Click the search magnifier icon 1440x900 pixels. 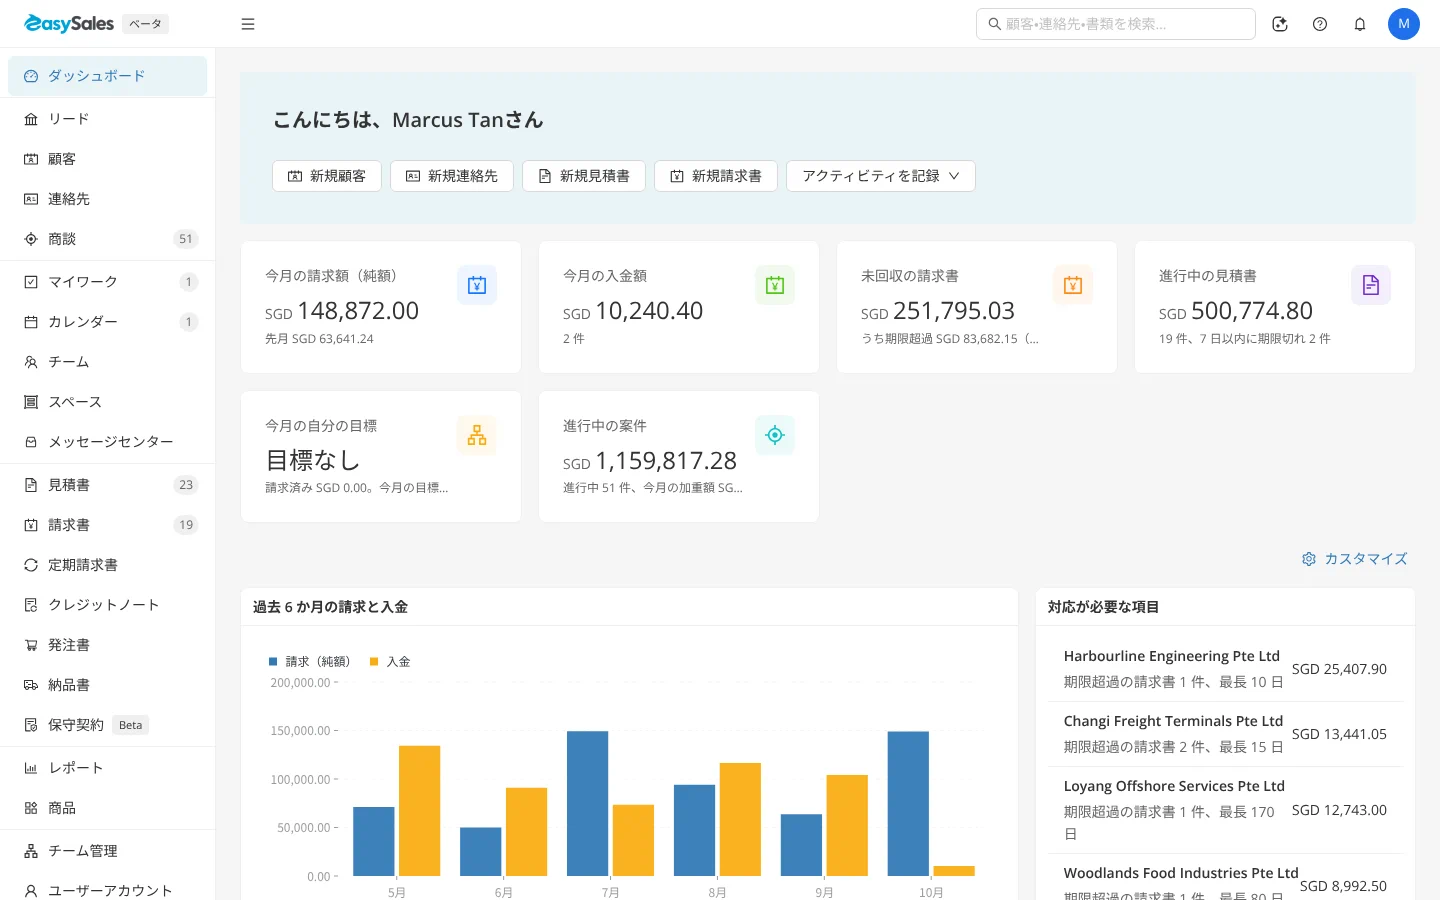click(x=994, y=24)
